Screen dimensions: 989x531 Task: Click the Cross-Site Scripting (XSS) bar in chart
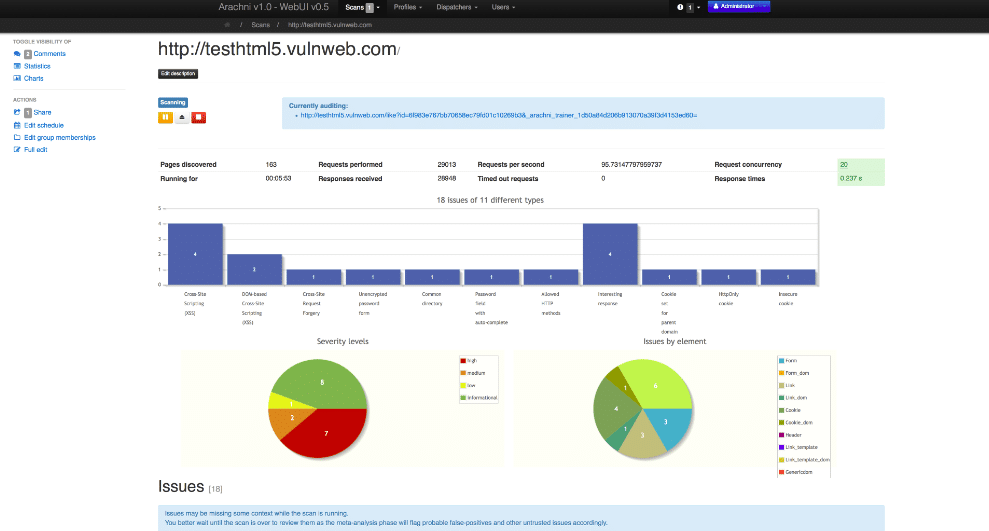195,254
